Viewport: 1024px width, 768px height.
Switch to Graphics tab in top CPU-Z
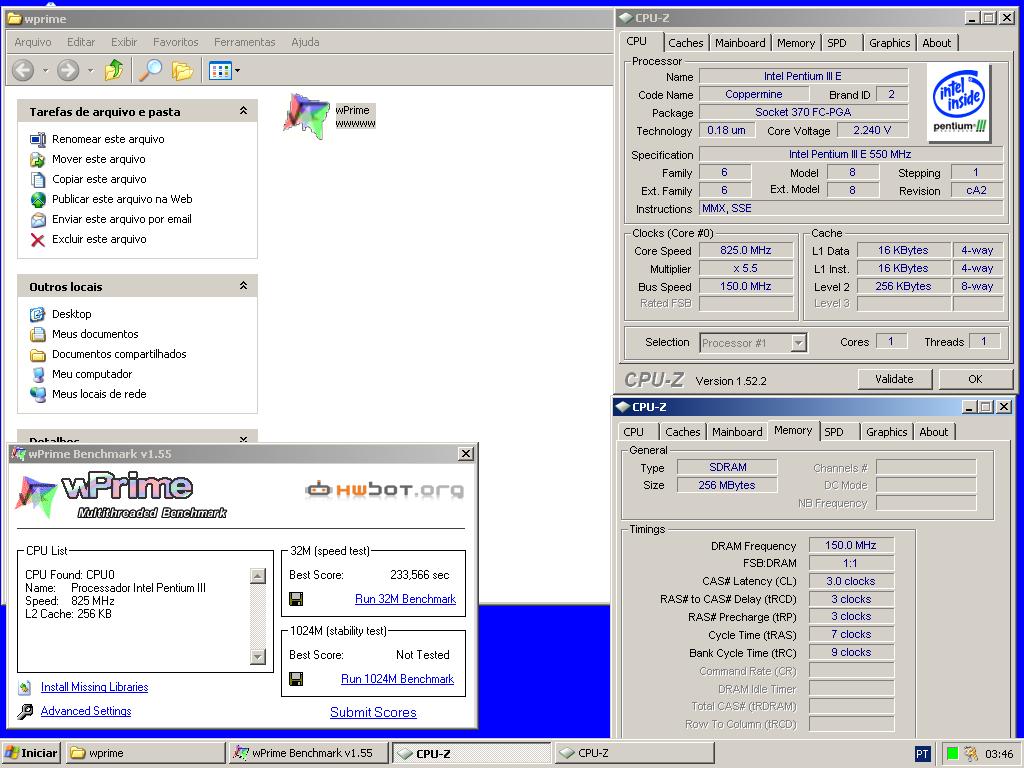[x=889, y=43]
